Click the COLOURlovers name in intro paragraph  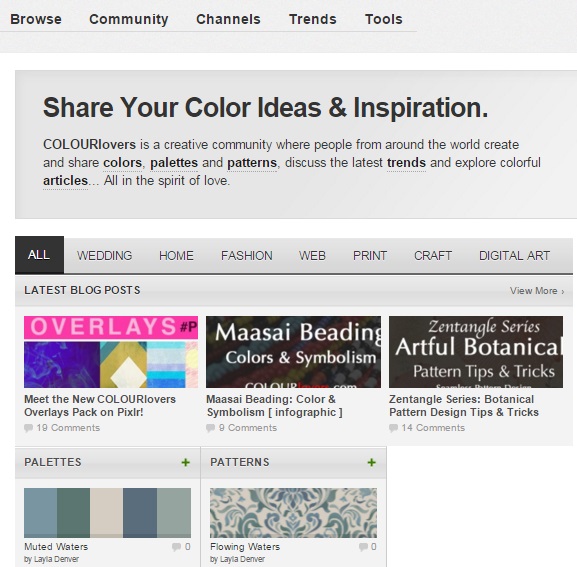[89, 145]
